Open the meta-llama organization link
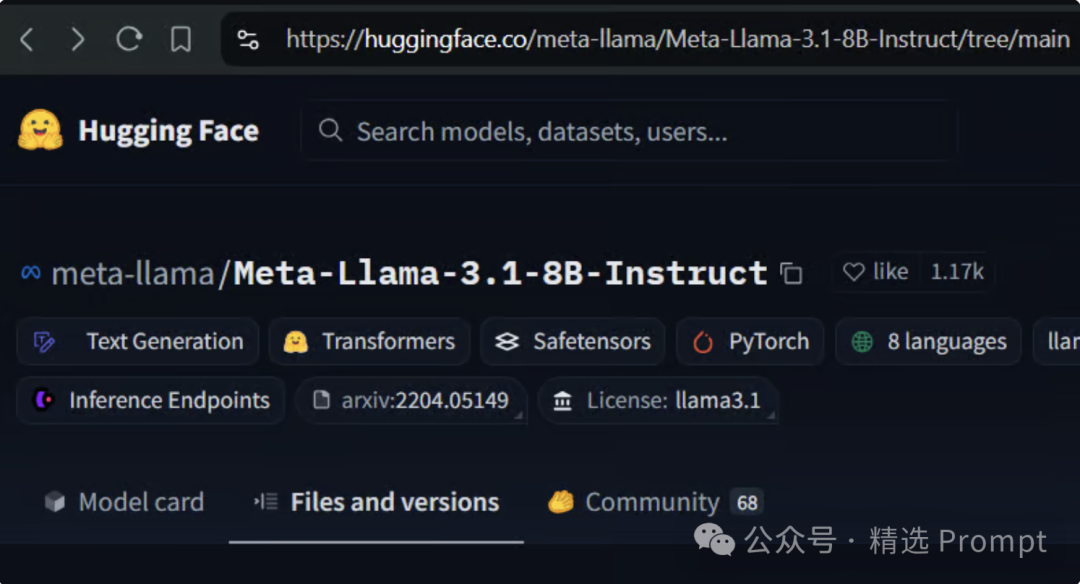 (x=133, y=273)
